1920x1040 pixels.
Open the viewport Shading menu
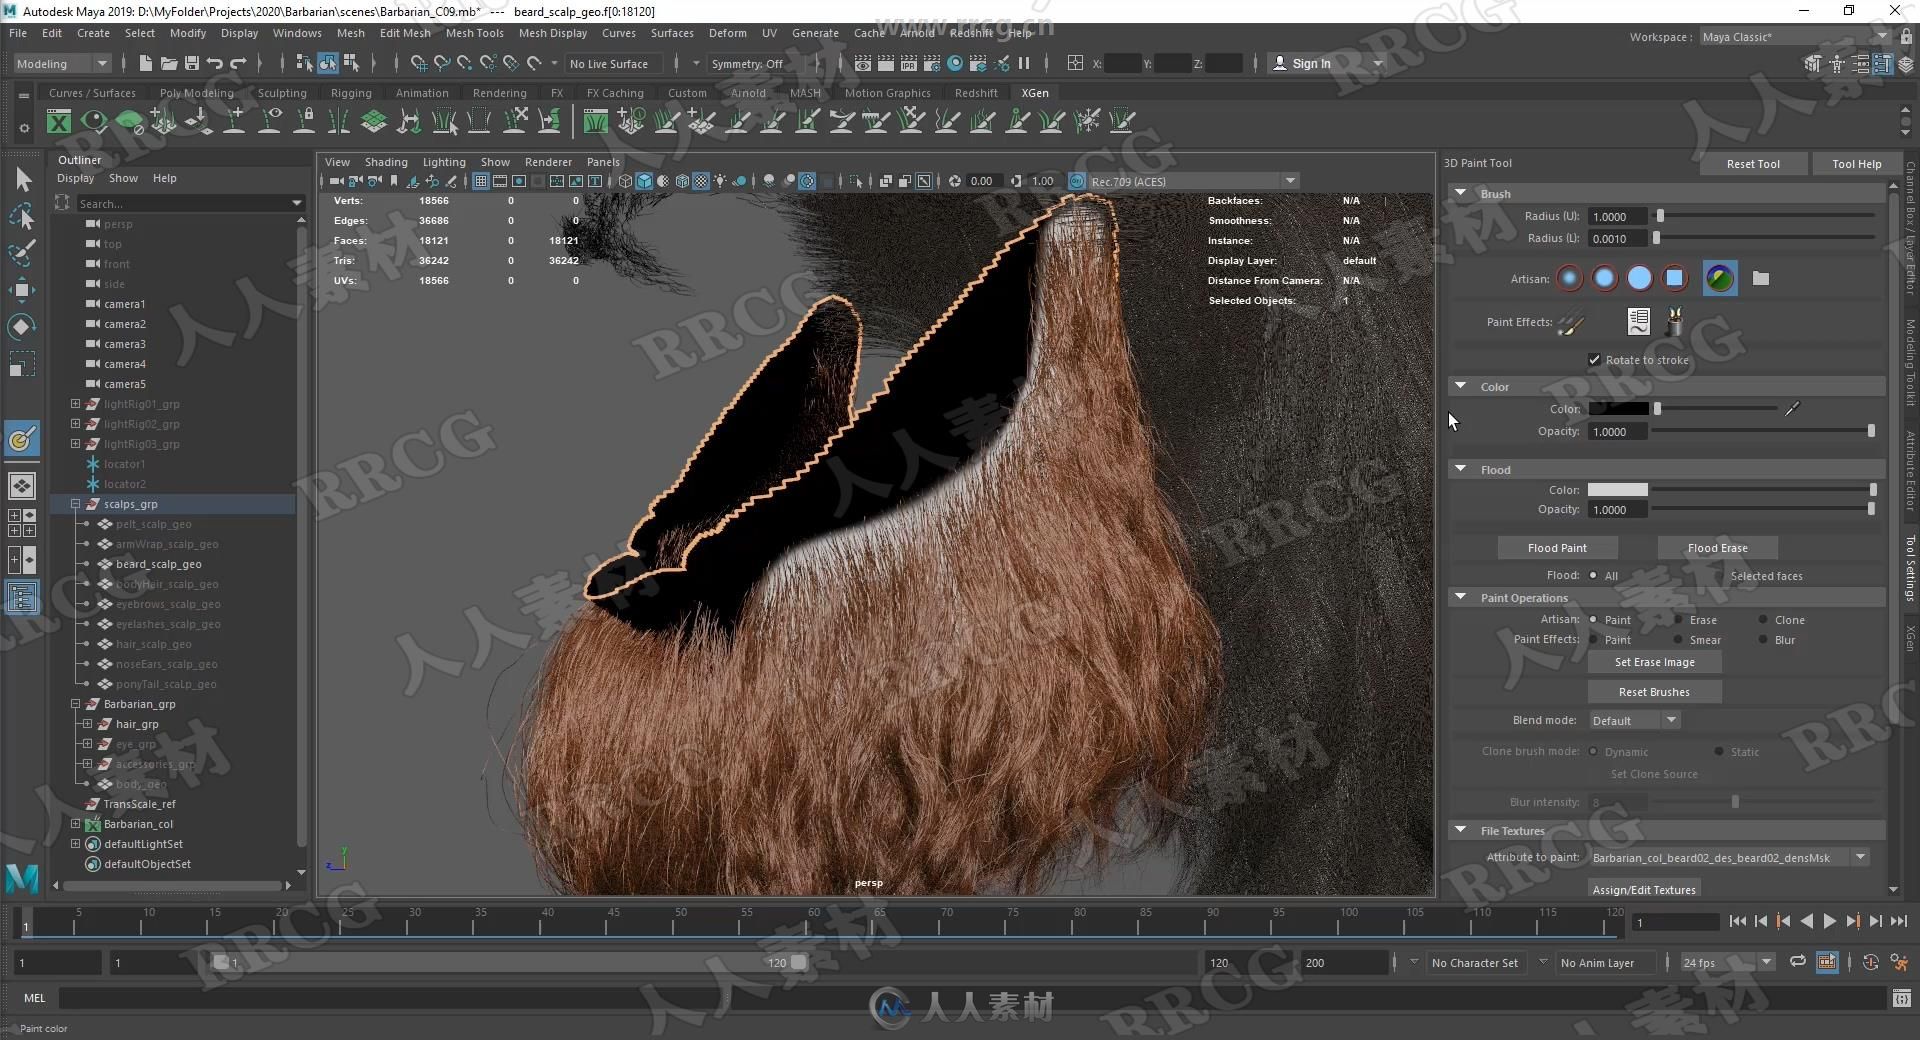pyautogui.click(x=385, y=162)
